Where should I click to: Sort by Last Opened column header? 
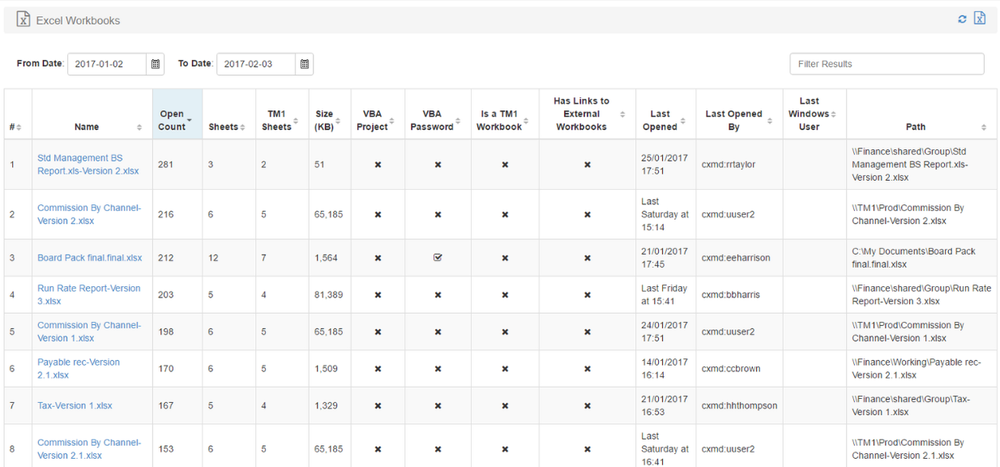pos(660,120)
